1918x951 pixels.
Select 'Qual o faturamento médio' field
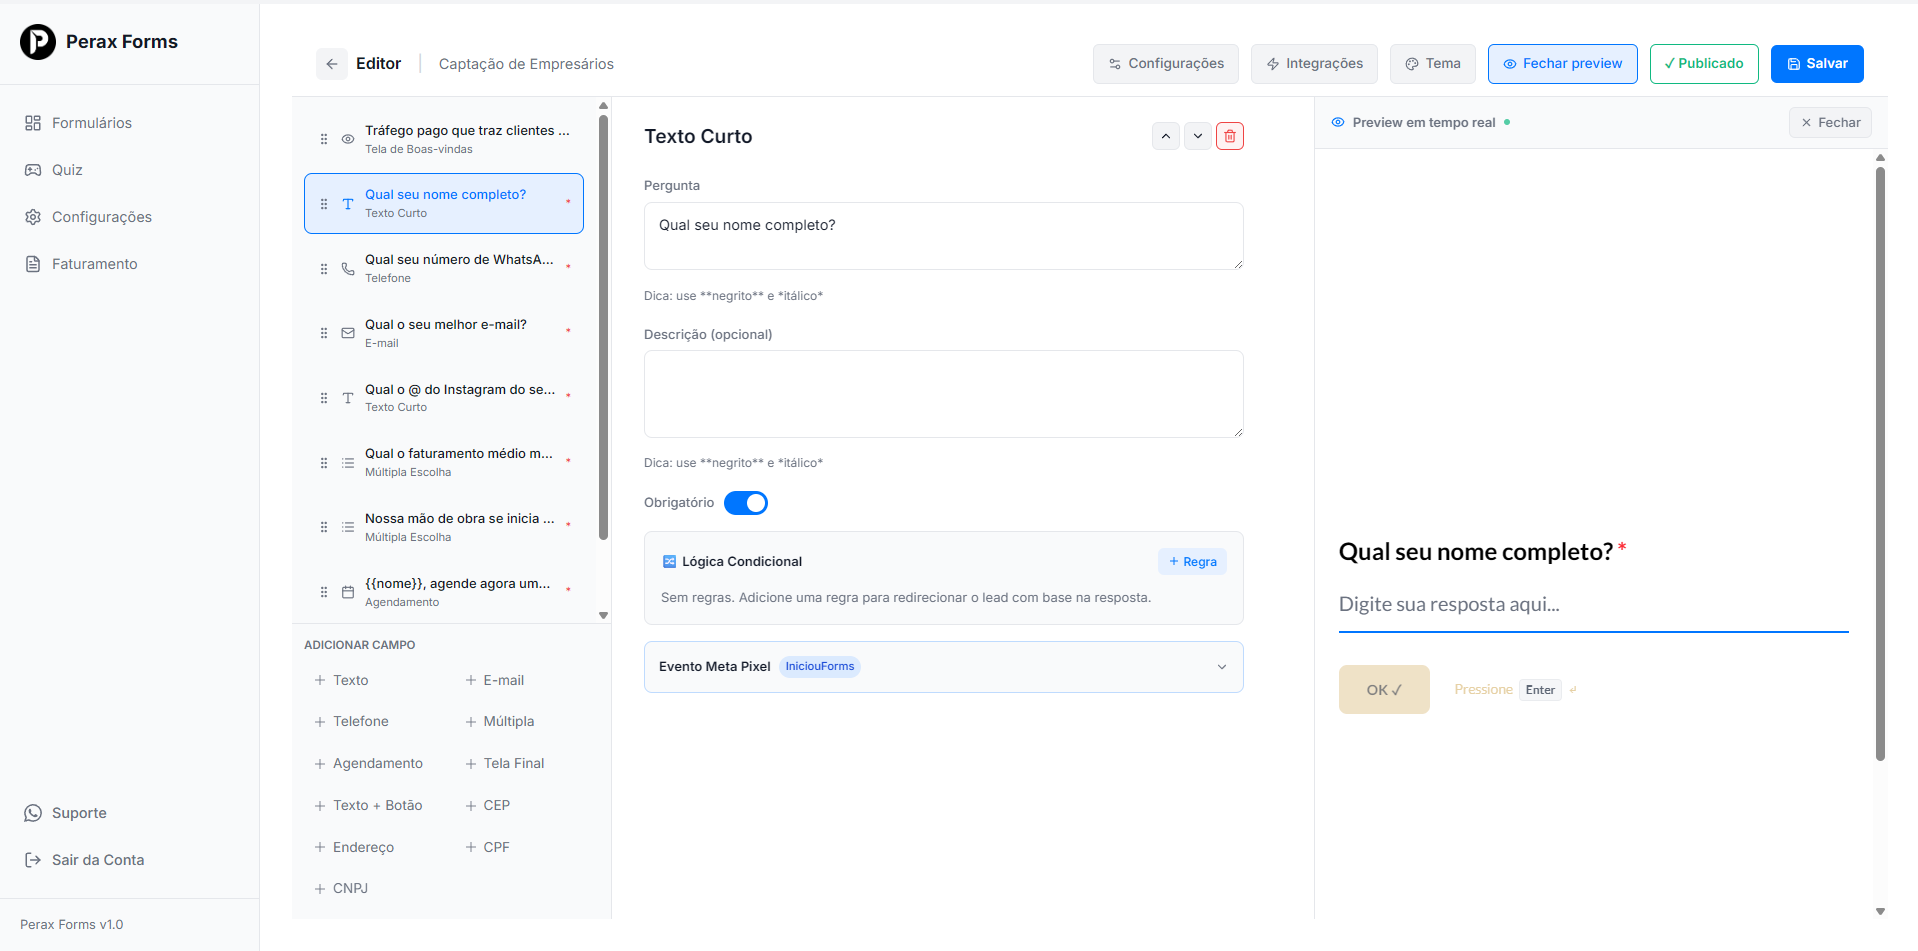coord(444,463)
